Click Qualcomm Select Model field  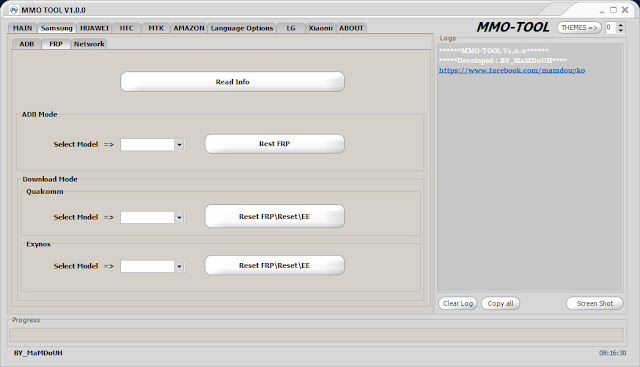pos(147,218)
